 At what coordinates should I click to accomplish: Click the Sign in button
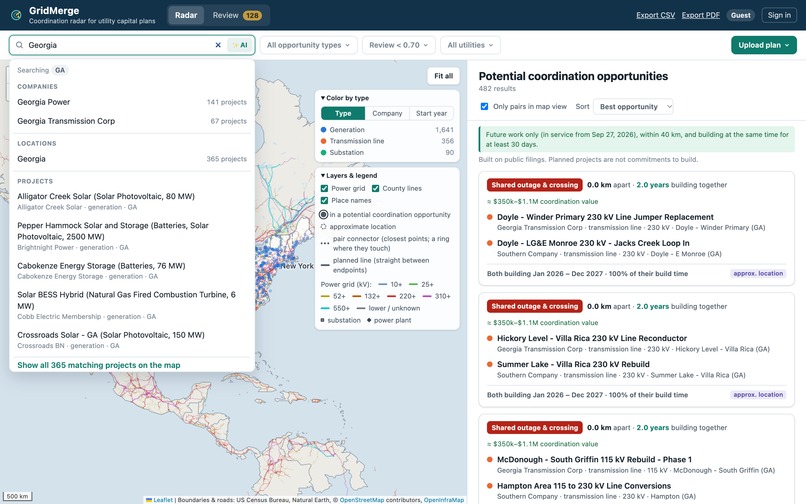pos(779,15)
